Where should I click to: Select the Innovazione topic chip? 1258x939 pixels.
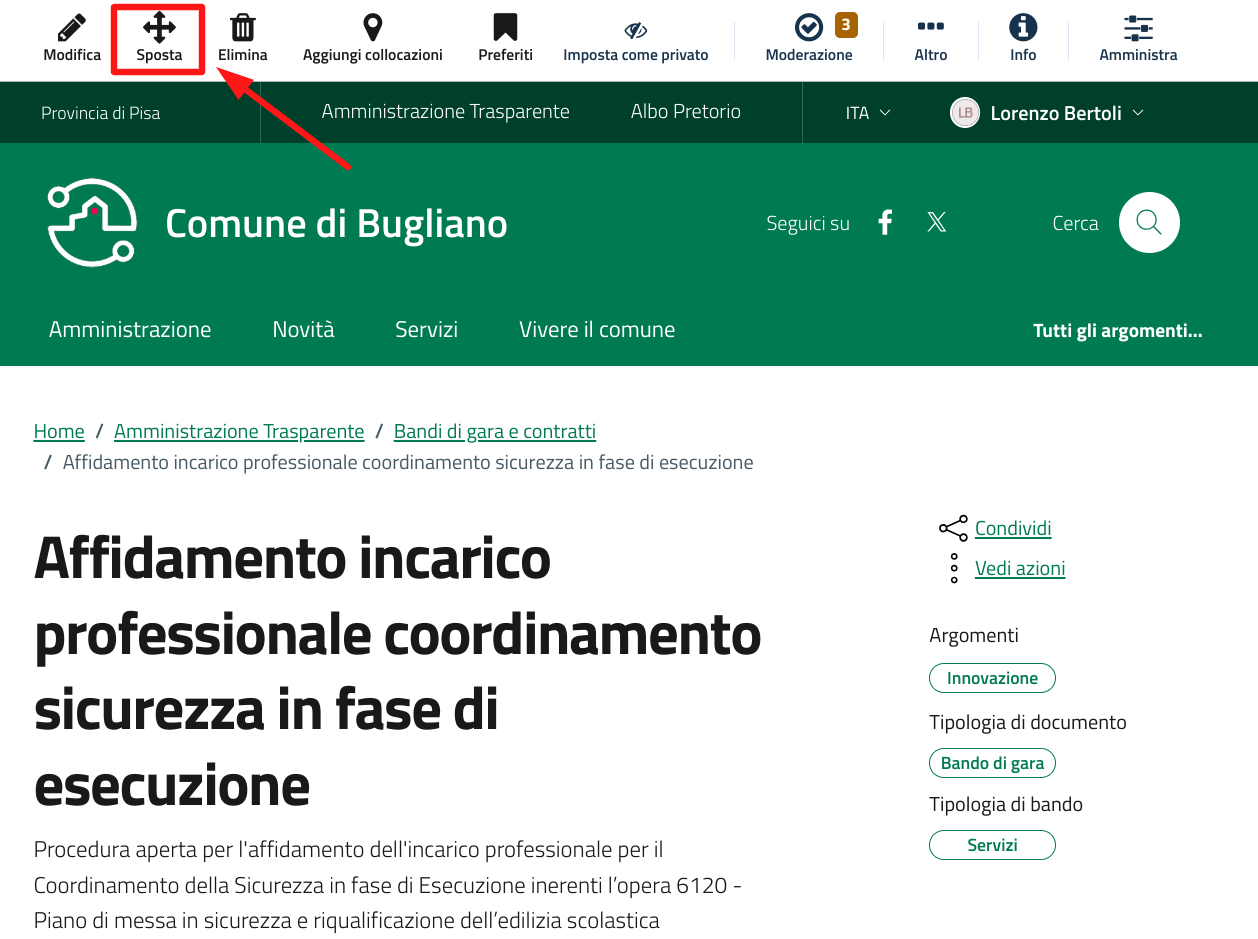point(992,678)
